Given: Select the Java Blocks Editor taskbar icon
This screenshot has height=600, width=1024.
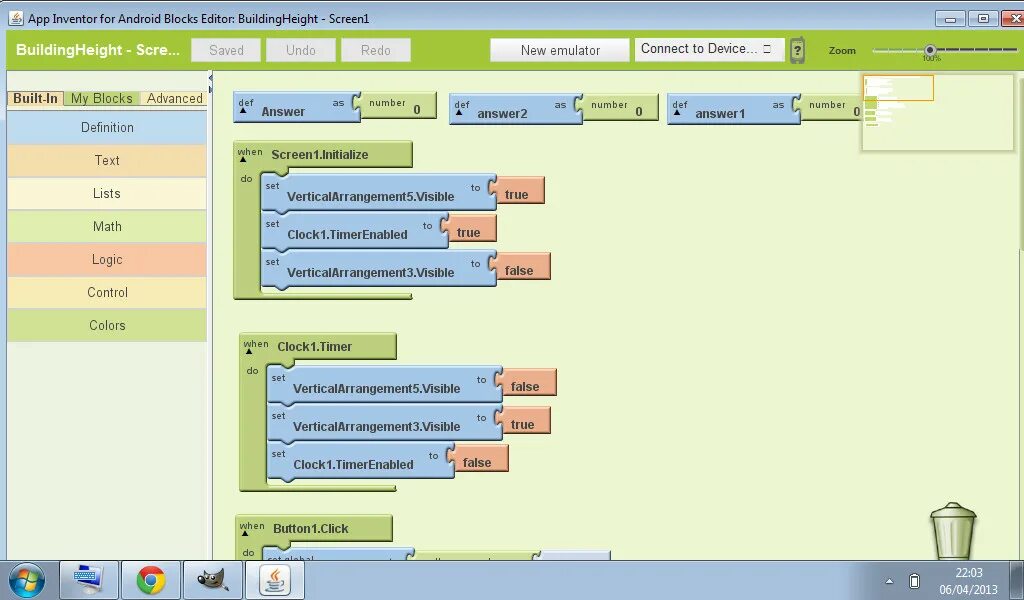Looking at the screenshot, I should click(275, 580).
